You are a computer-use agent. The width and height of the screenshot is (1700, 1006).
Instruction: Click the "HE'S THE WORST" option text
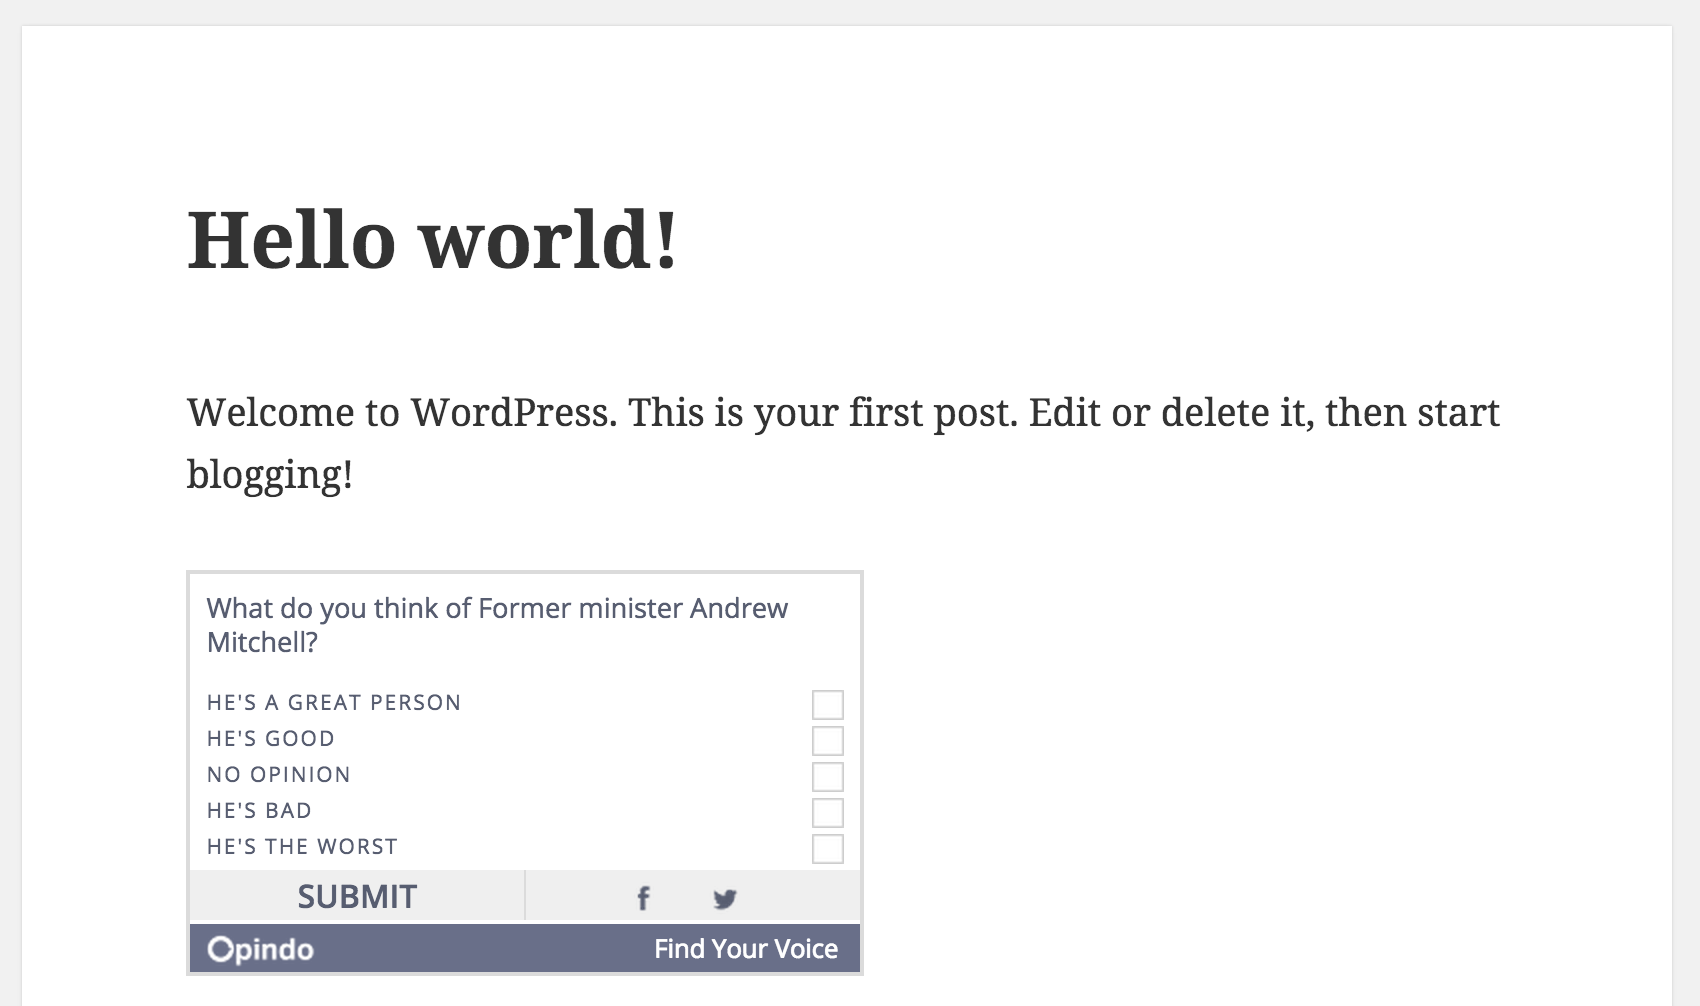coord(302,847)
